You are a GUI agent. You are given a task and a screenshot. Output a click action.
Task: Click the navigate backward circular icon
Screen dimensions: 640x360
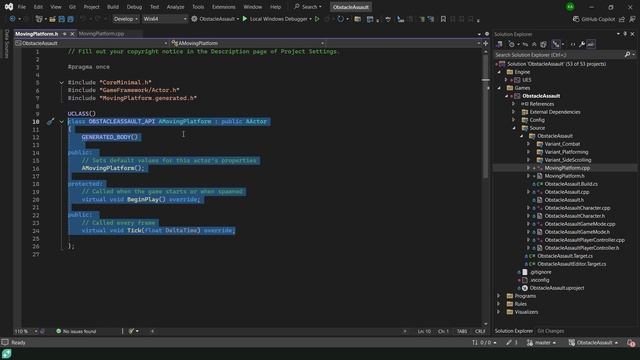pos(12,19)
